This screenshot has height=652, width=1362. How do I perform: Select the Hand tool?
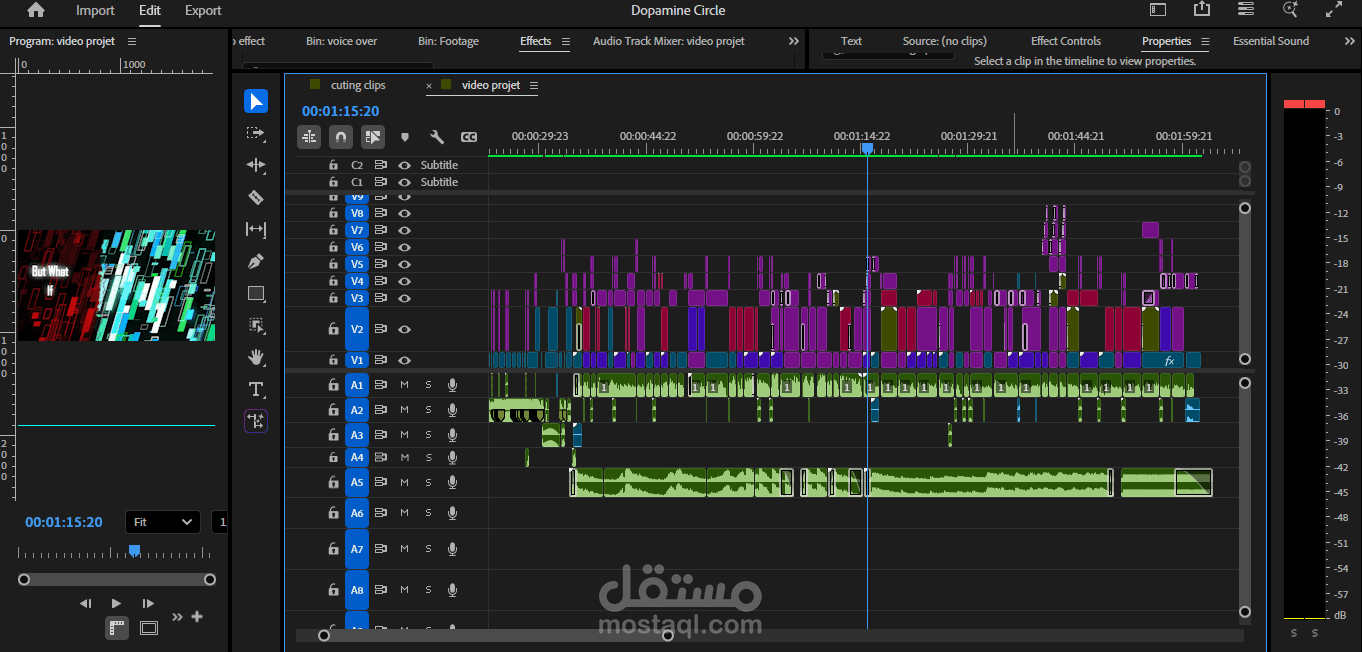(x=256, y=357)
